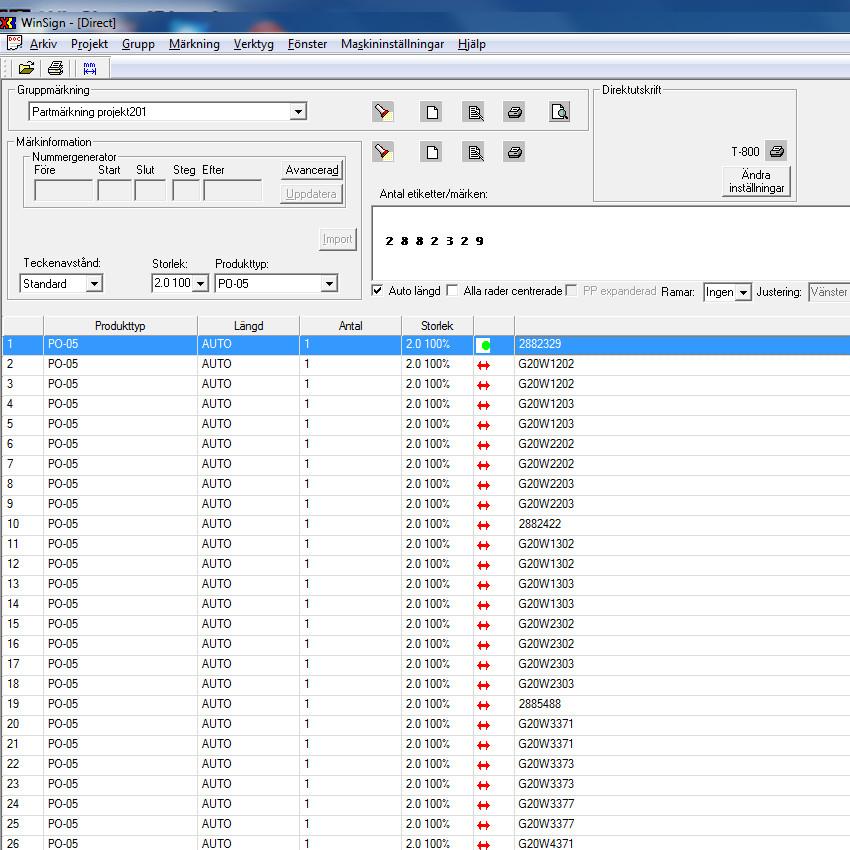The image size is (850, 850).
Task: Click the Steg input field
Action: click(x=186, y=190)
